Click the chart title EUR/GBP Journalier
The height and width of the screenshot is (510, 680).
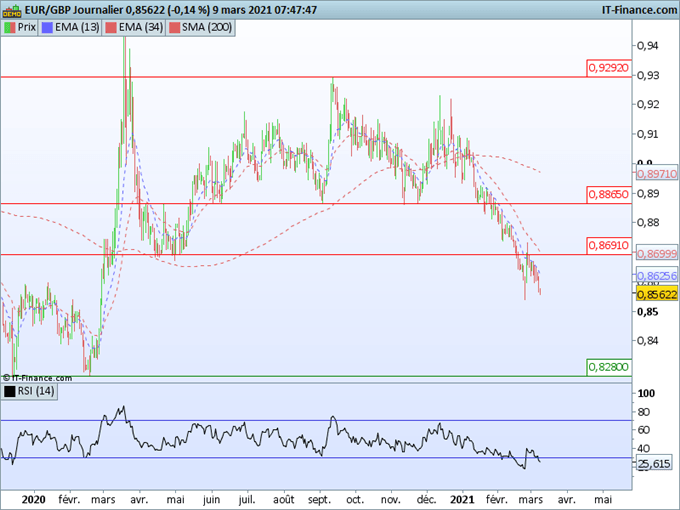point(73,10)
